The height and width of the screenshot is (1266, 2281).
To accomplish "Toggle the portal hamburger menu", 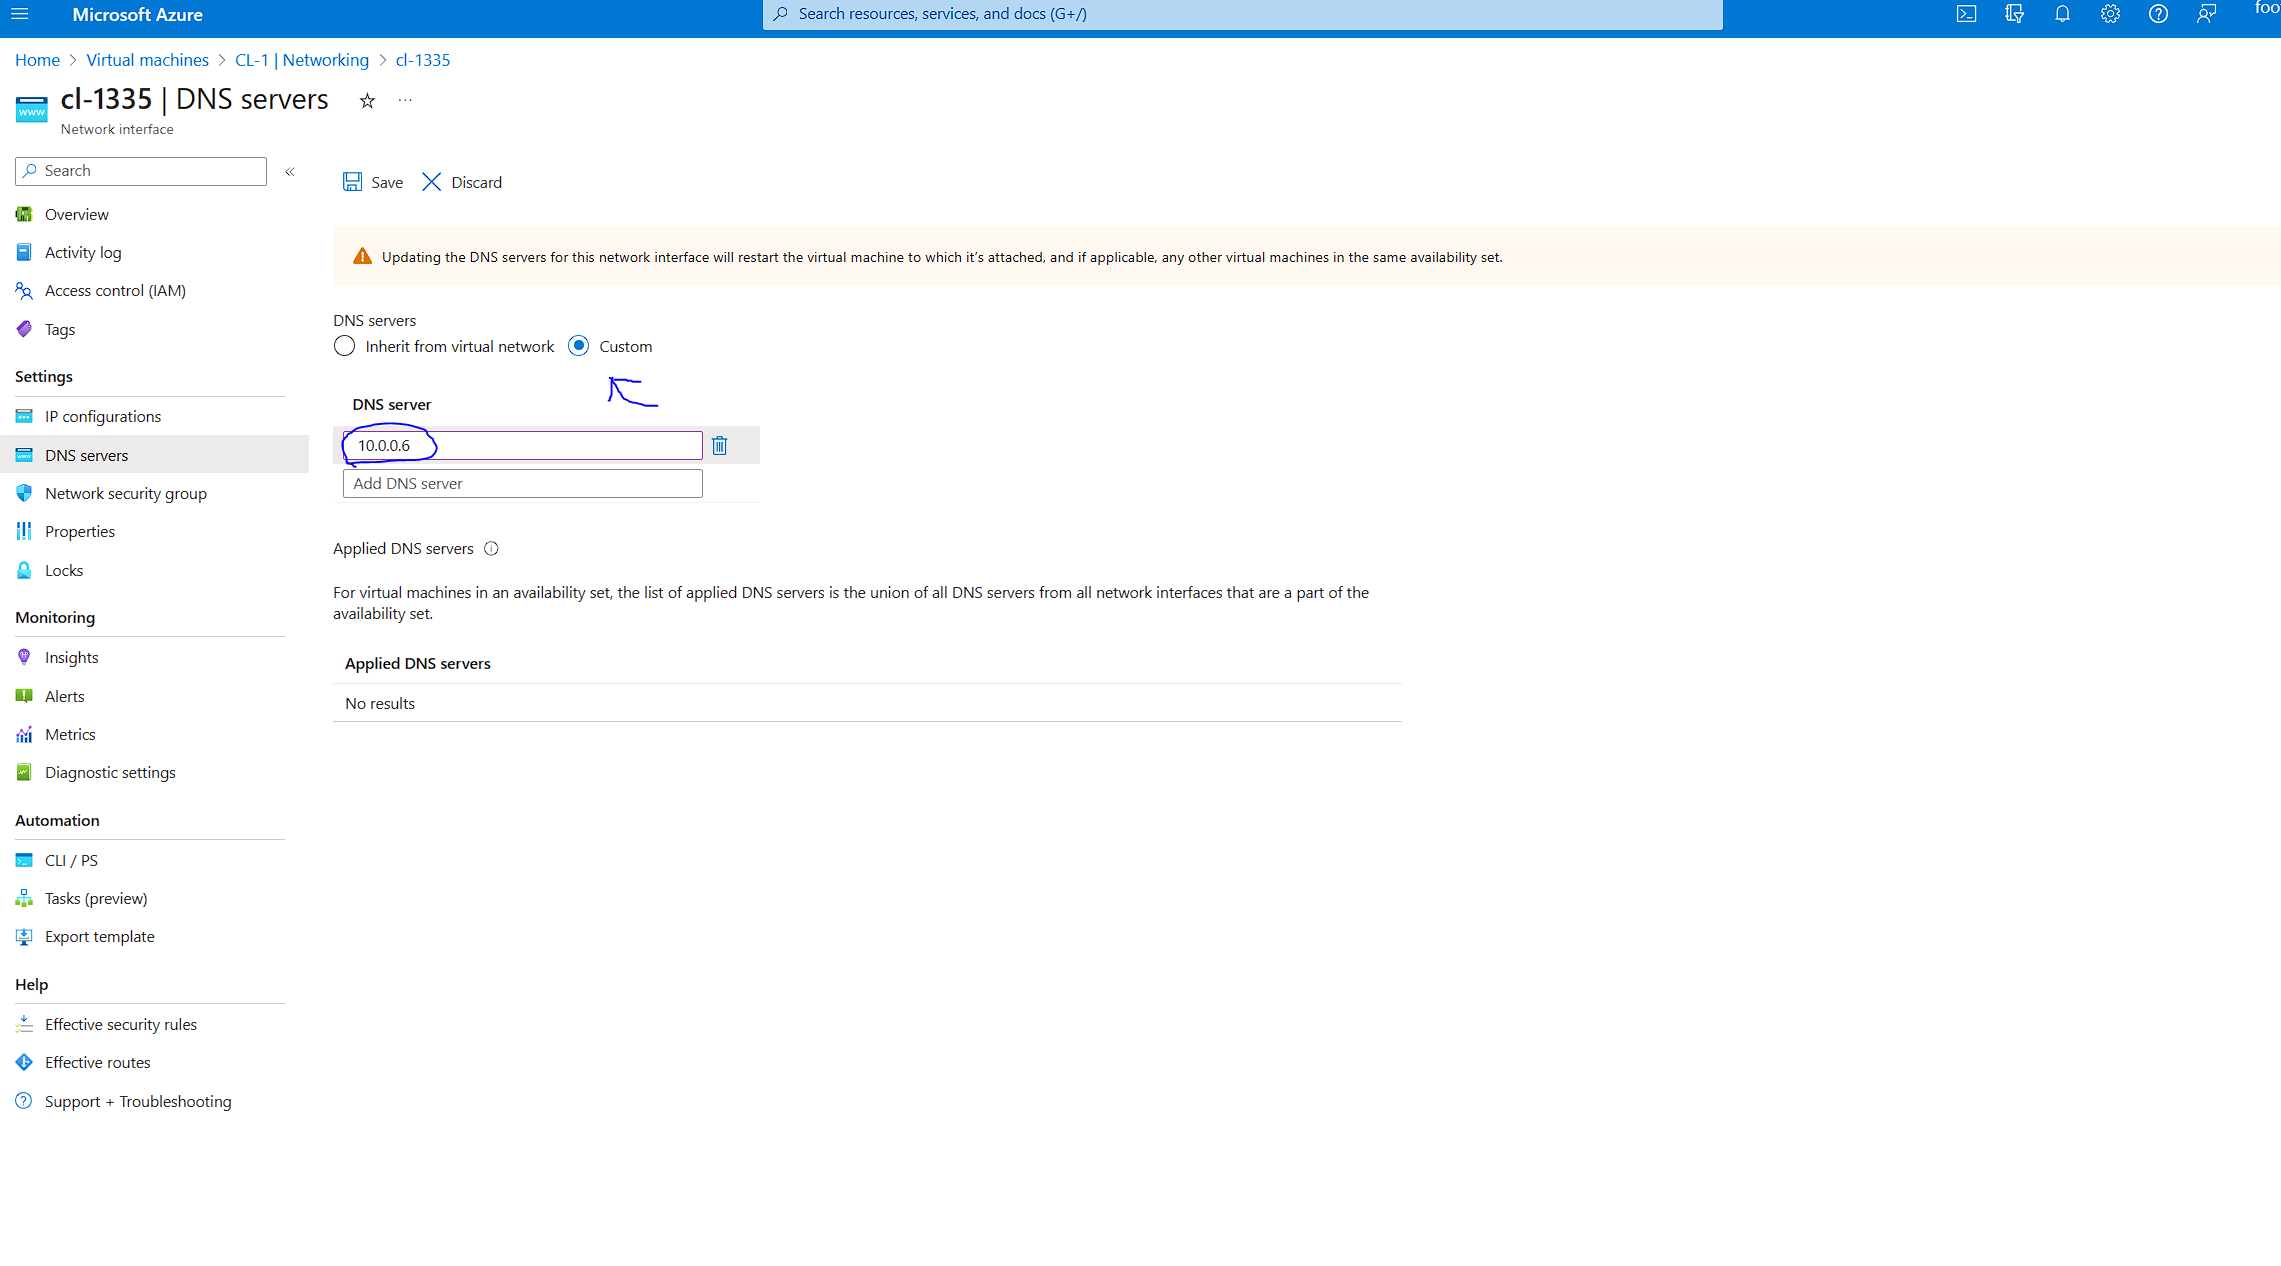I will 19,14.
